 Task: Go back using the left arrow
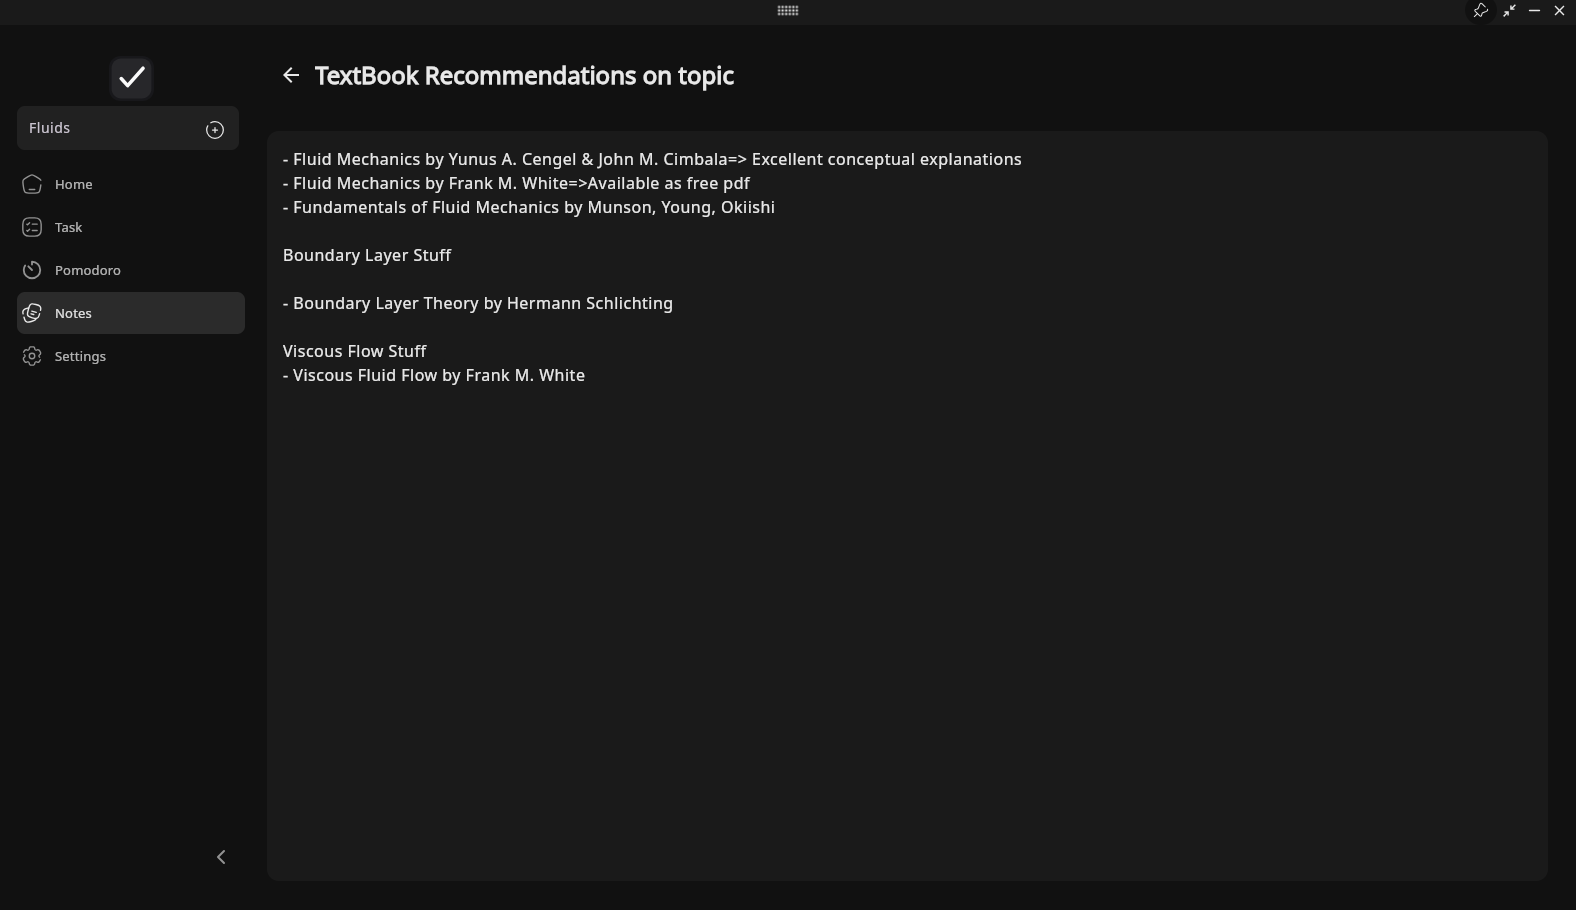tap(291, 75)
